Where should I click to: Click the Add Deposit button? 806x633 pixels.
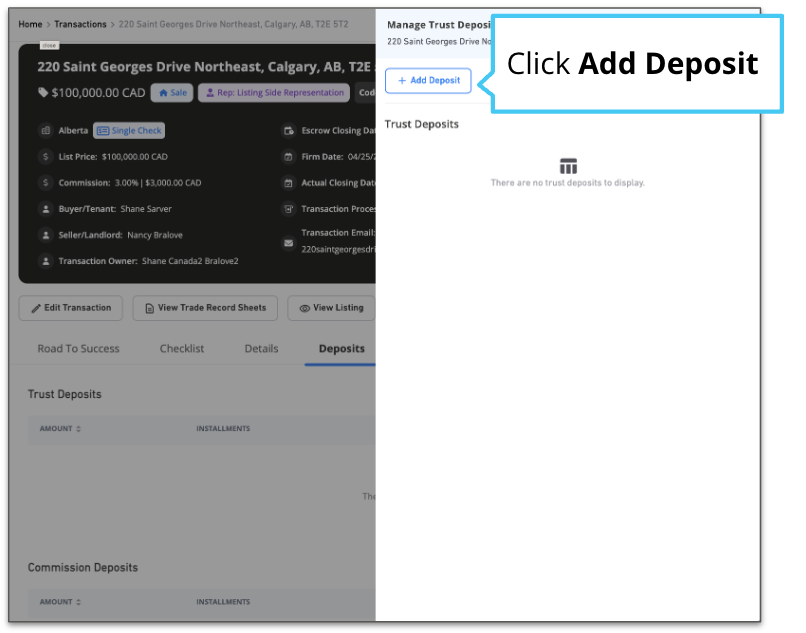click(x=428, y=81)
